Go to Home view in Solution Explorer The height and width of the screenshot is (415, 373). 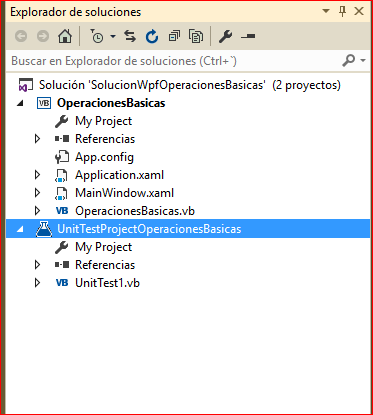[65, 36]
